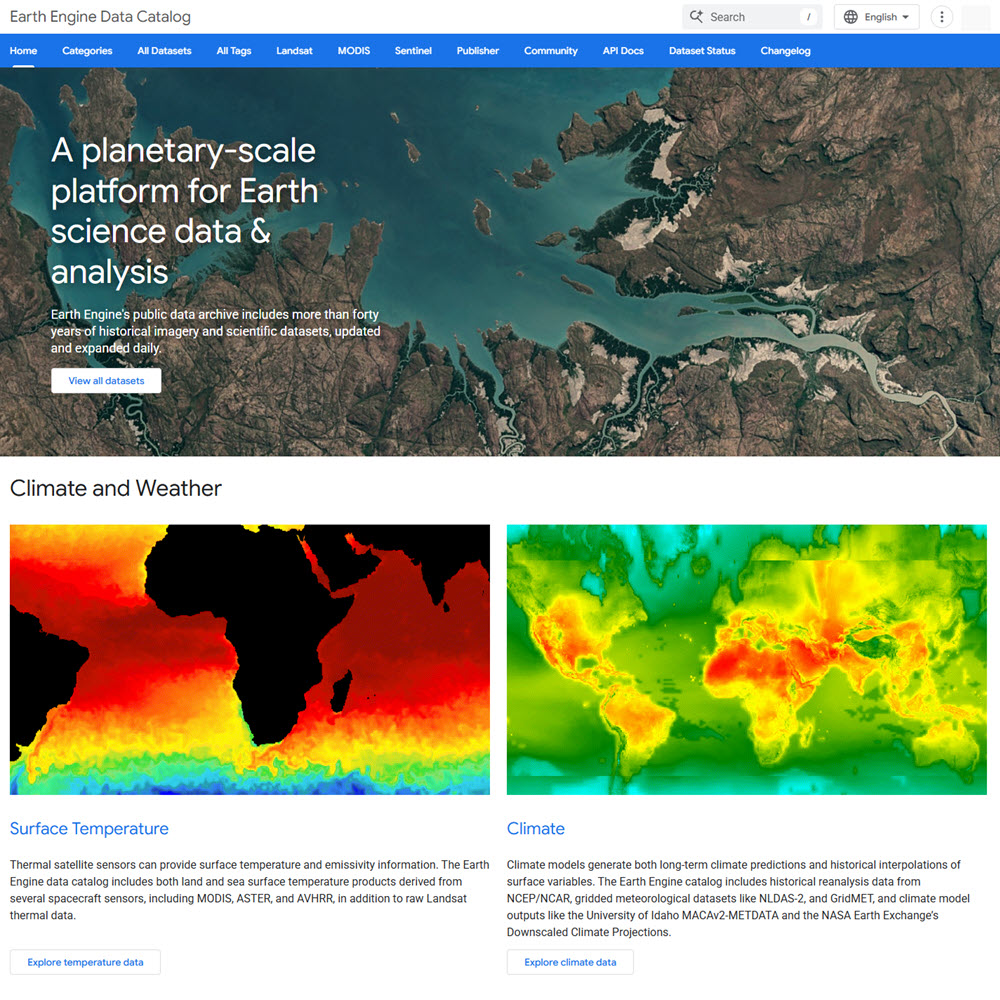This screenshot has width=1000, height=1000.
Task: Click the avatar placeholder beside the options menu
Action: tap(976, 17)
